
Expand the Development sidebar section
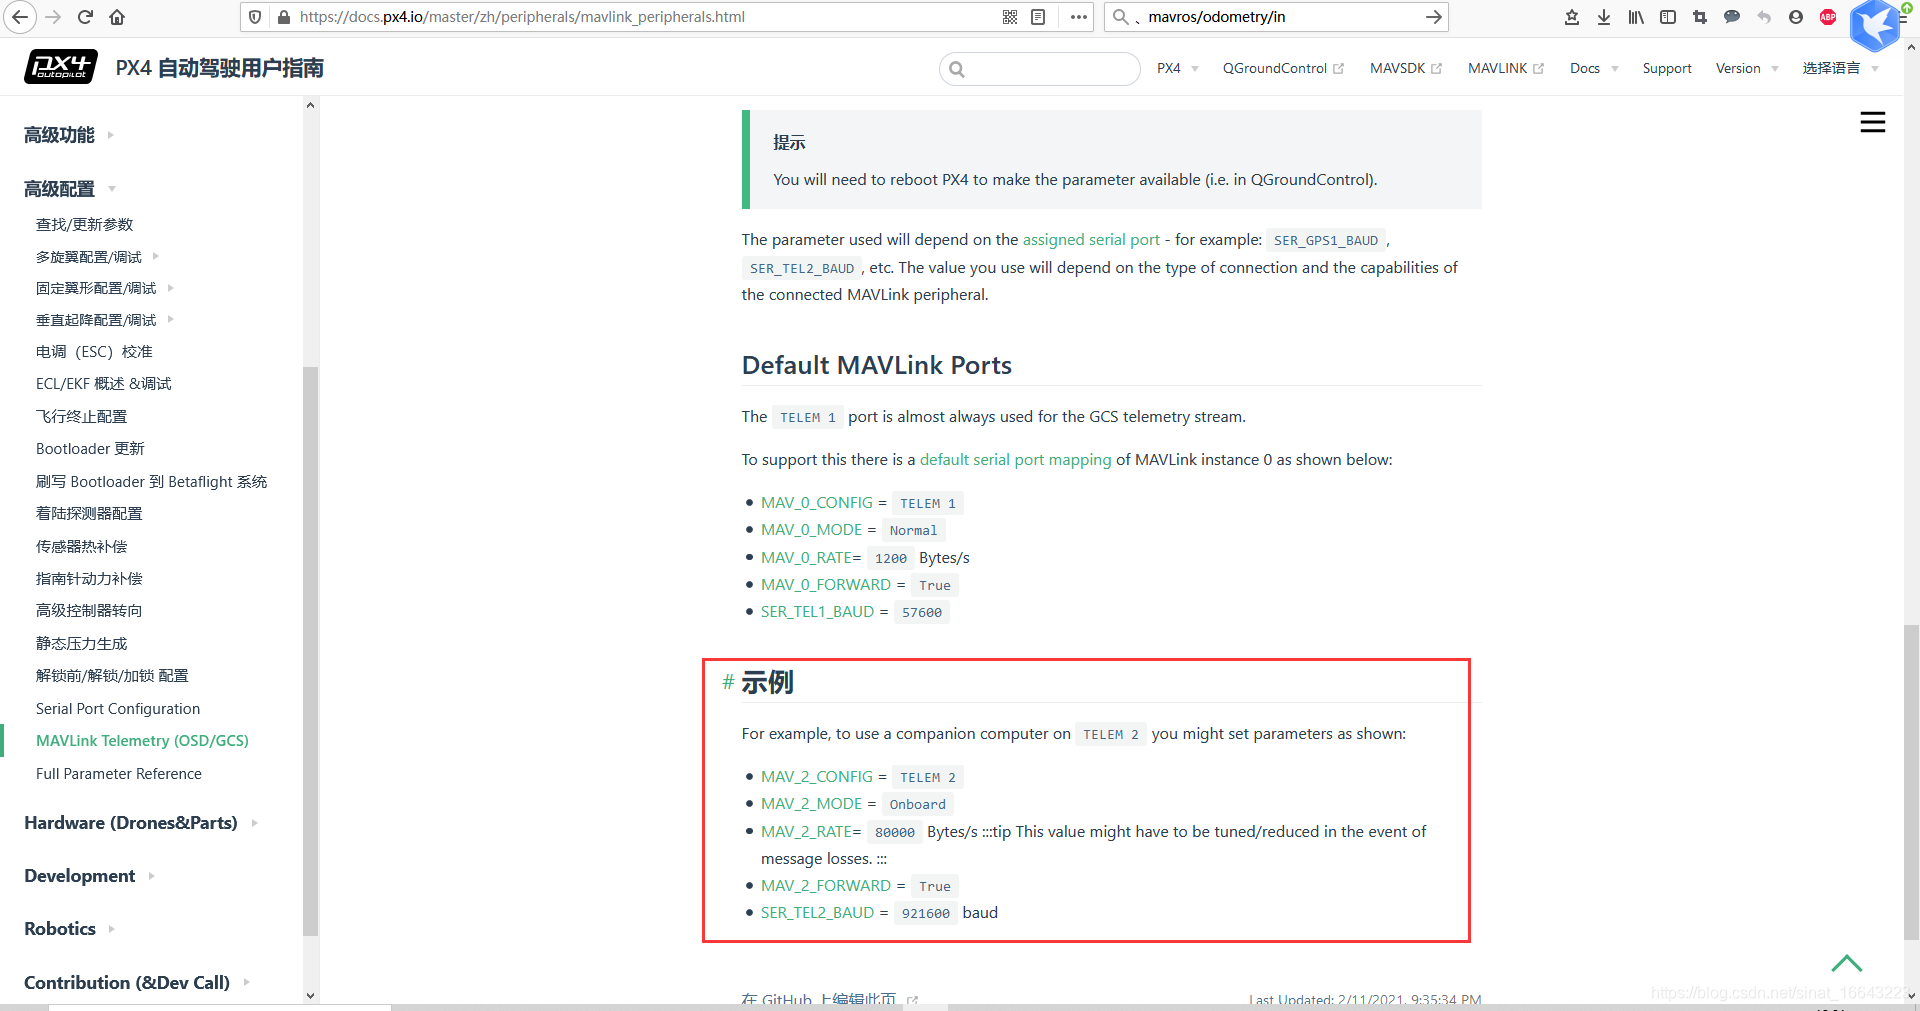coord(89,876)
